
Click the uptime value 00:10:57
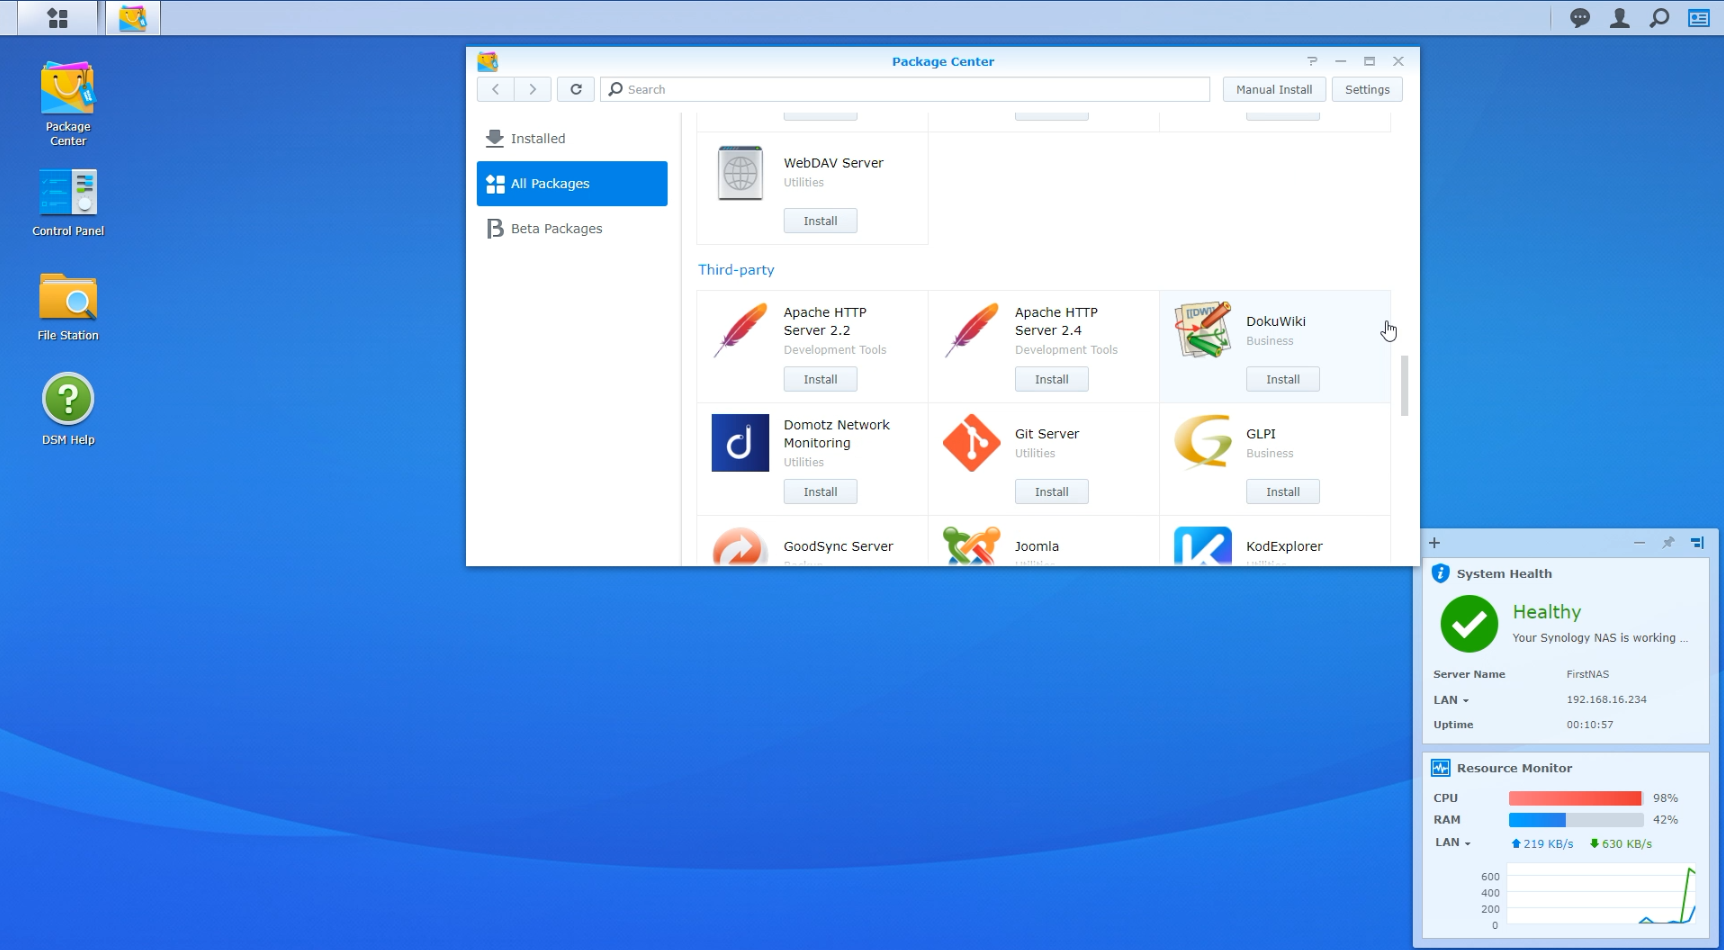[1590, 725]
